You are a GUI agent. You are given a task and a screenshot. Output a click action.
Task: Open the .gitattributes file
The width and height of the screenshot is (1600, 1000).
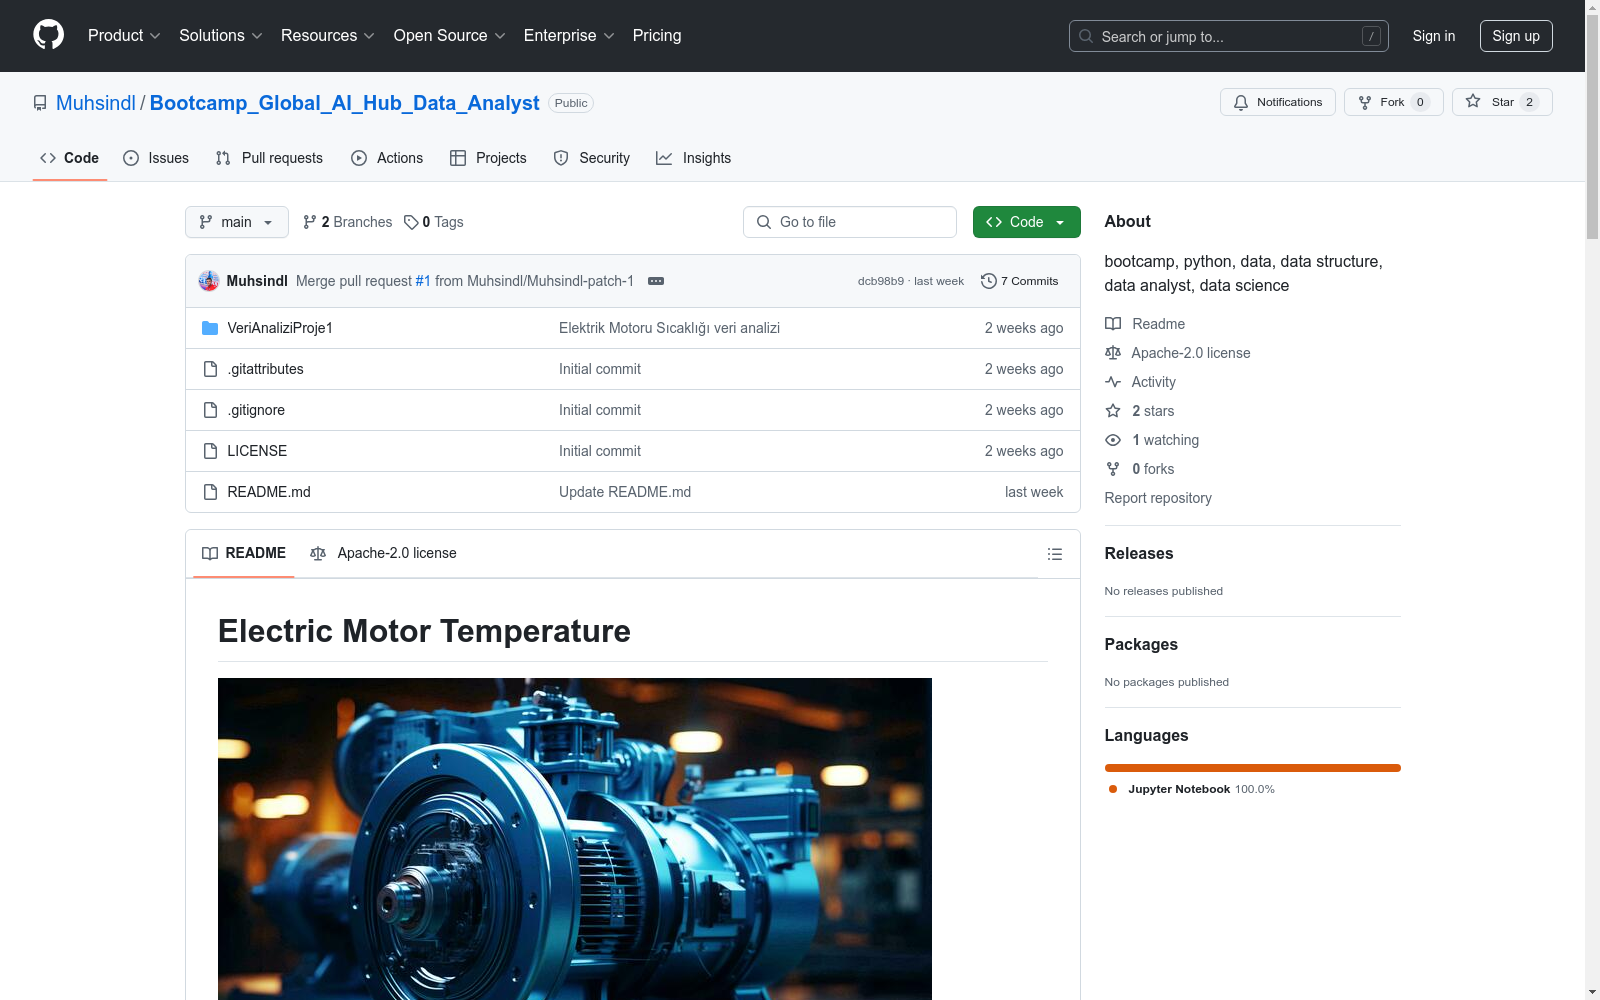265,369
